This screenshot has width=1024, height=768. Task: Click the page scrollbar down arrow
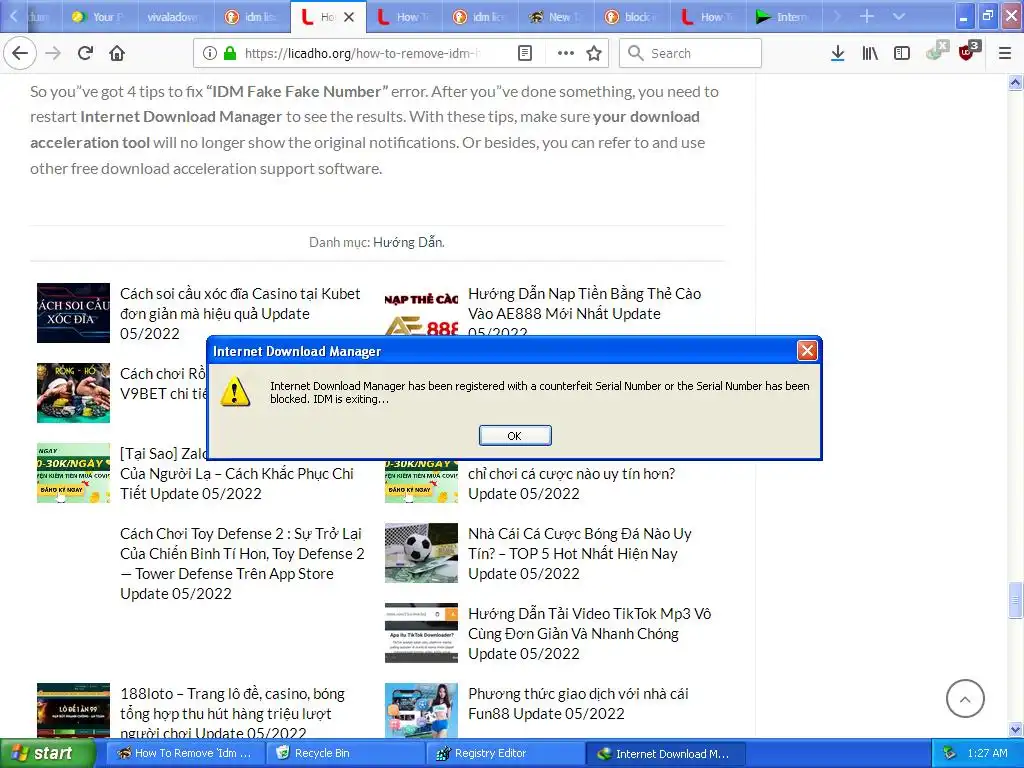coord(1015,729)
